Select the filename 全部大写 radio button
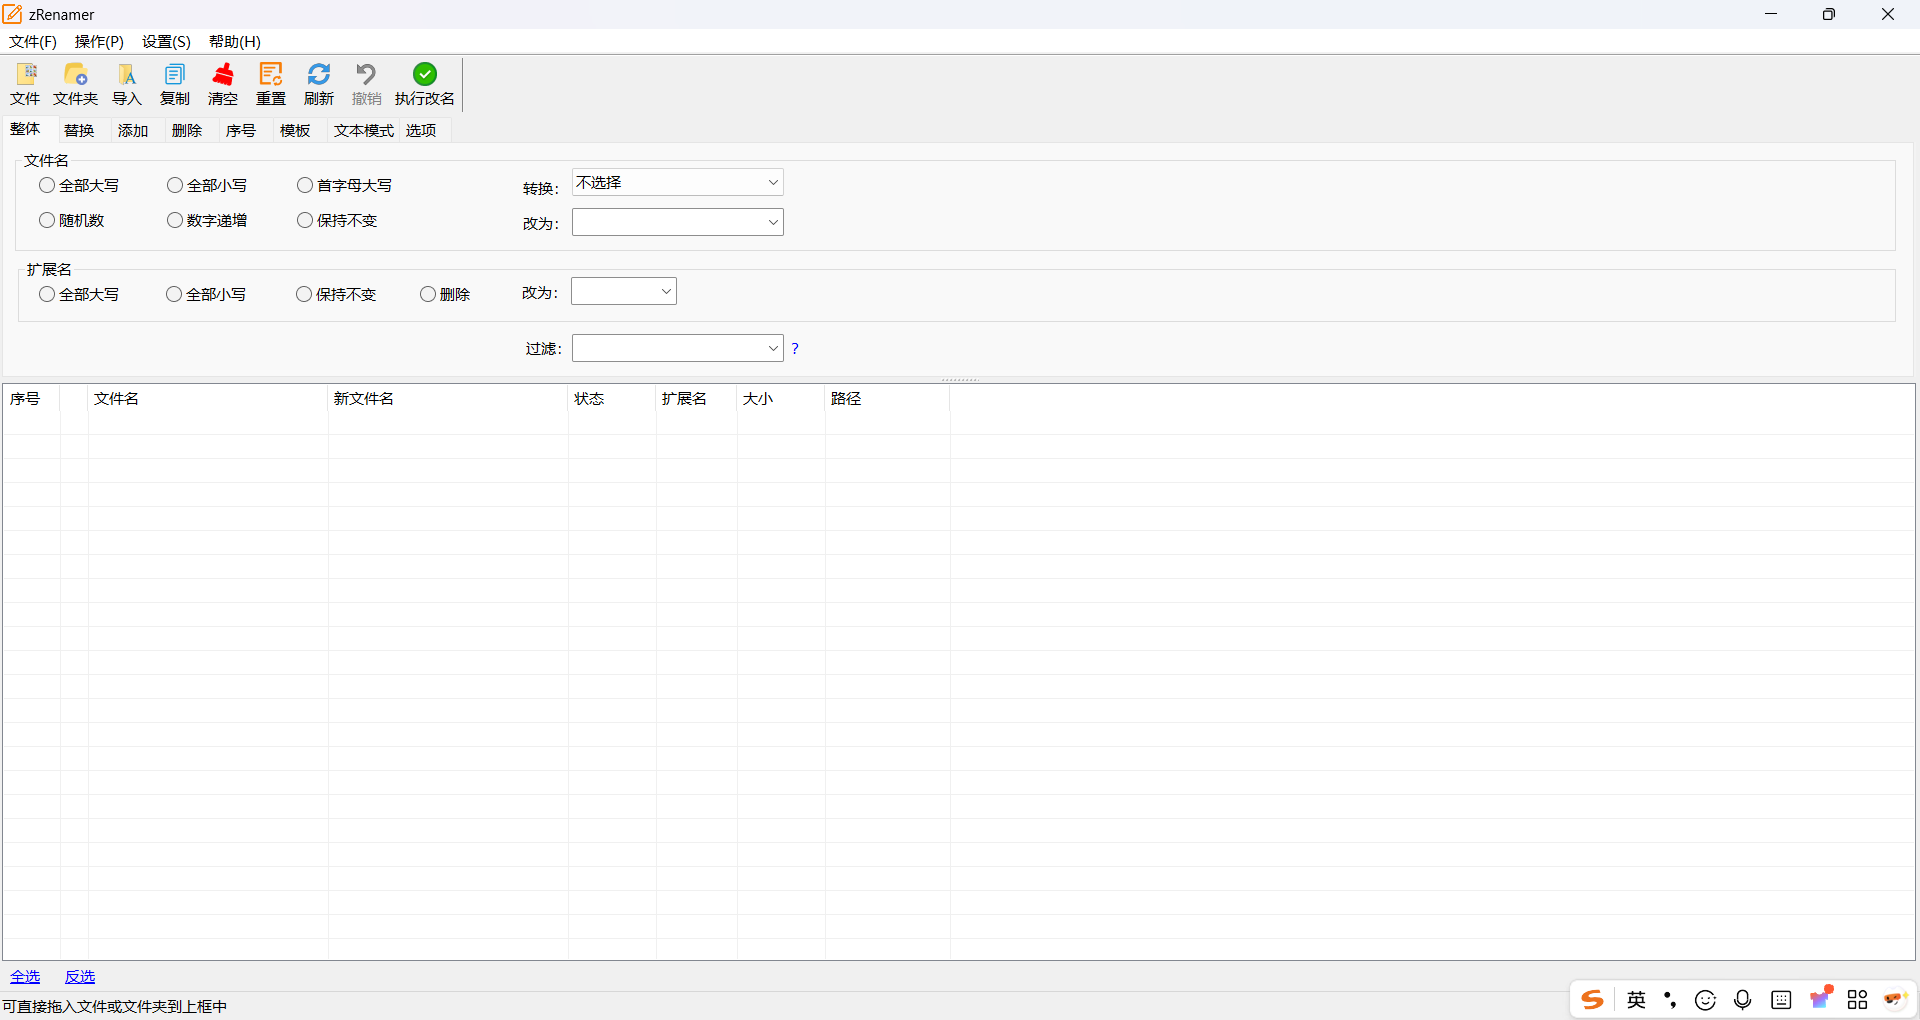The image size is (1920, 1020). coord(47,185)
